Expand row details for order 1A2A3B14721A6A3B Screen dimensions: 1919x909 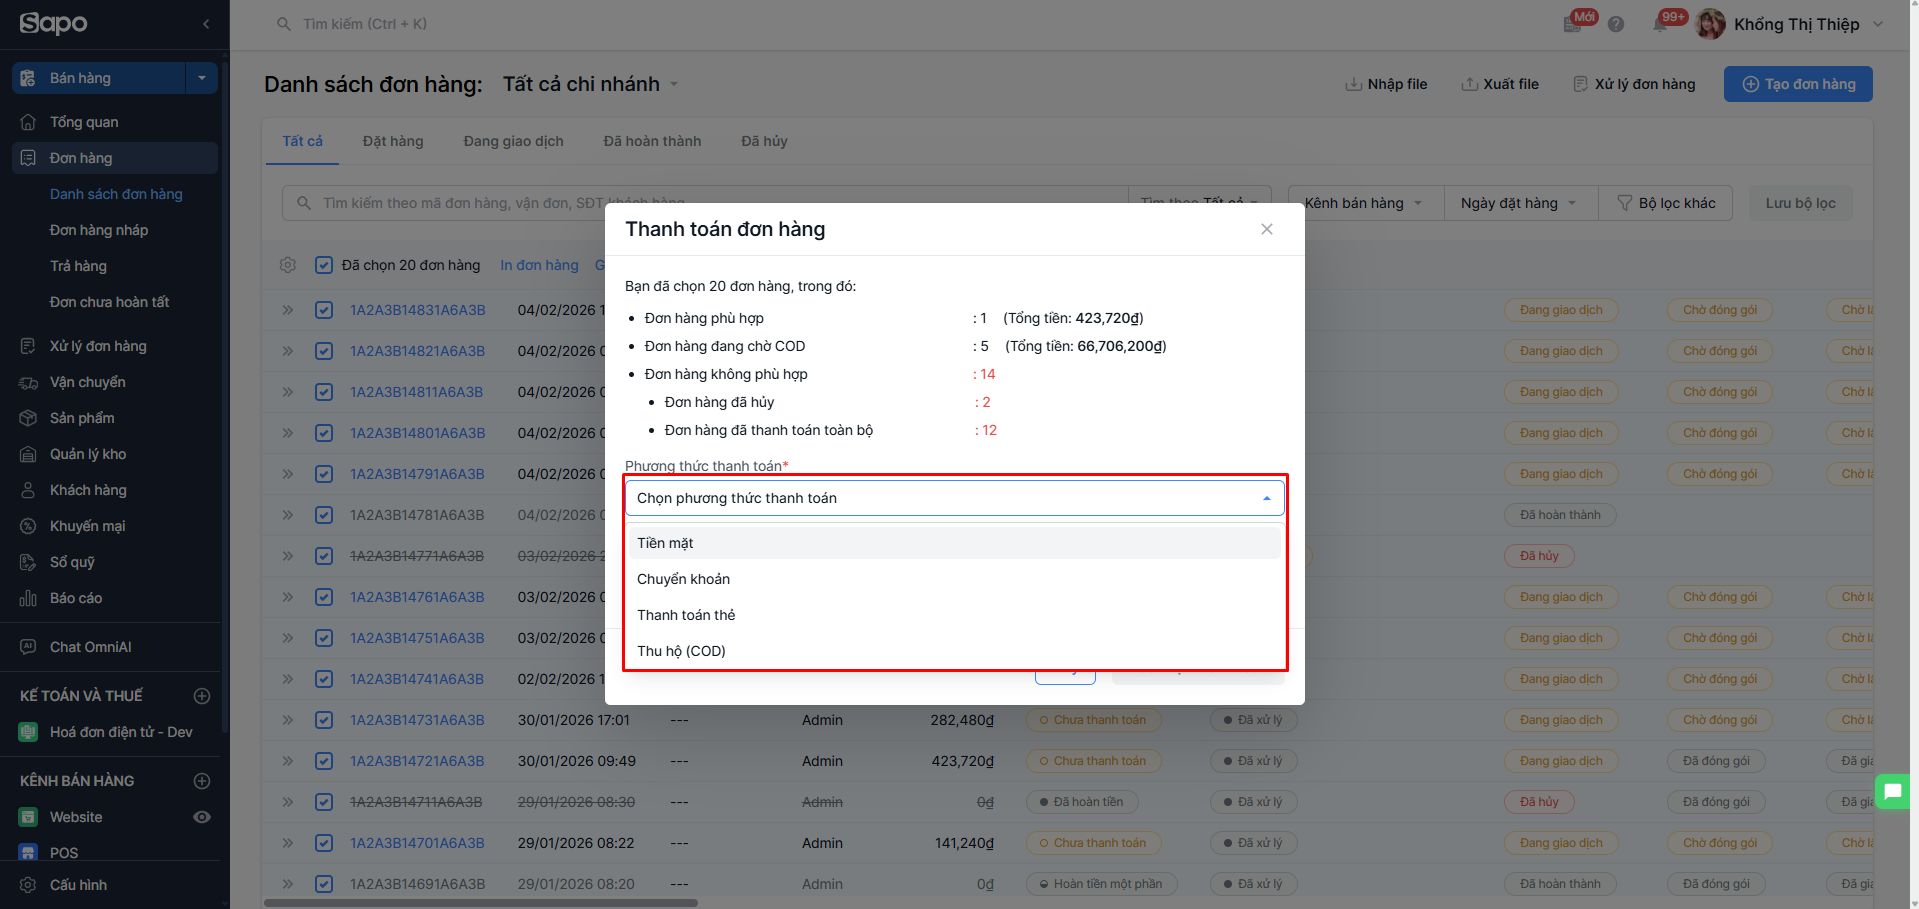(x=288, y=761)
